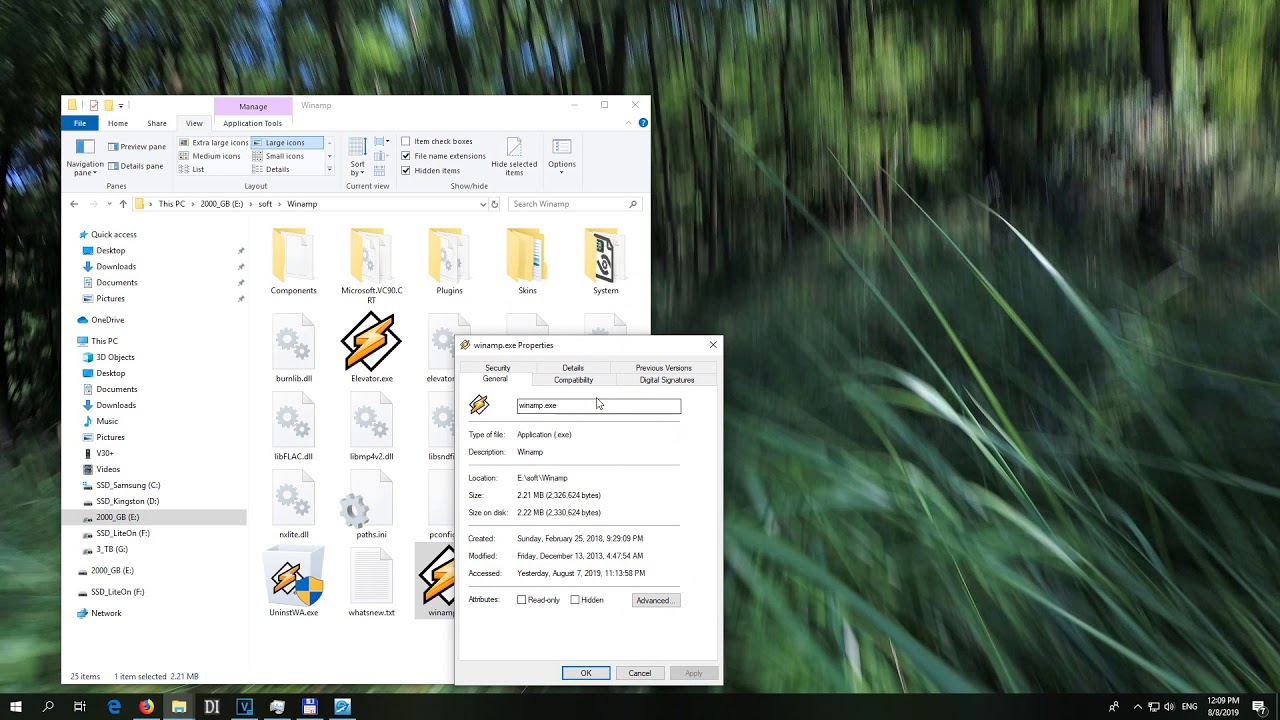Select the List layout option

pyautogui.click(x=191, y=169)
